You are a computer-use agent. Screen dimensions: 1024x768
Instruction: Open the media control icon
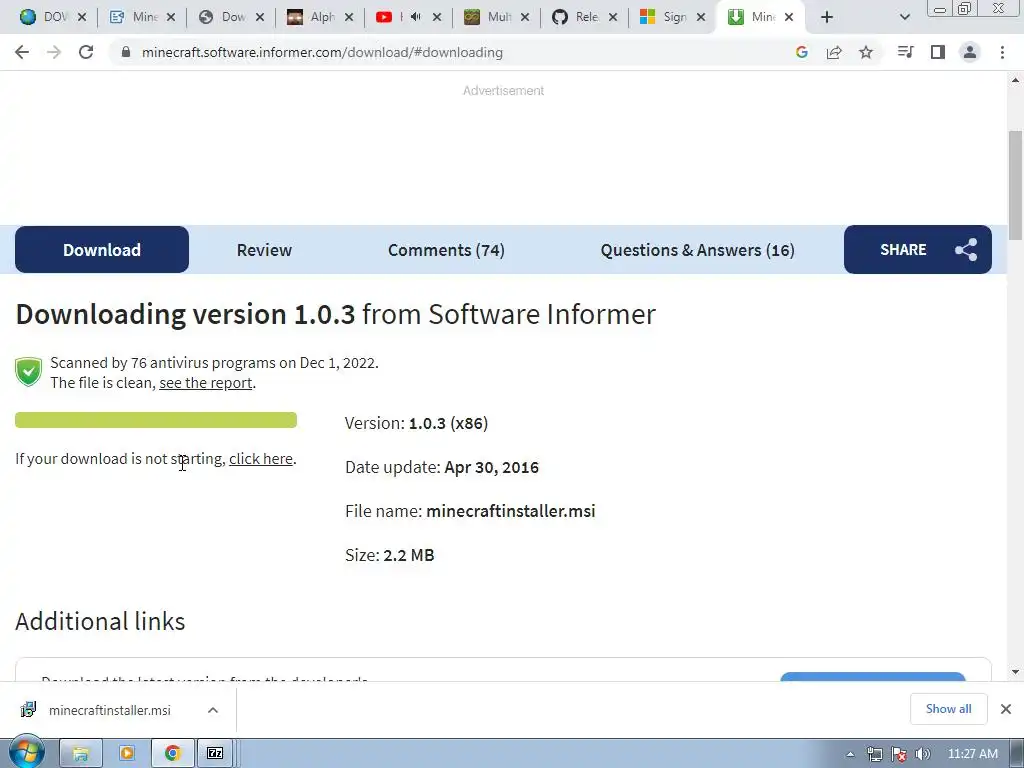(905, 52)
